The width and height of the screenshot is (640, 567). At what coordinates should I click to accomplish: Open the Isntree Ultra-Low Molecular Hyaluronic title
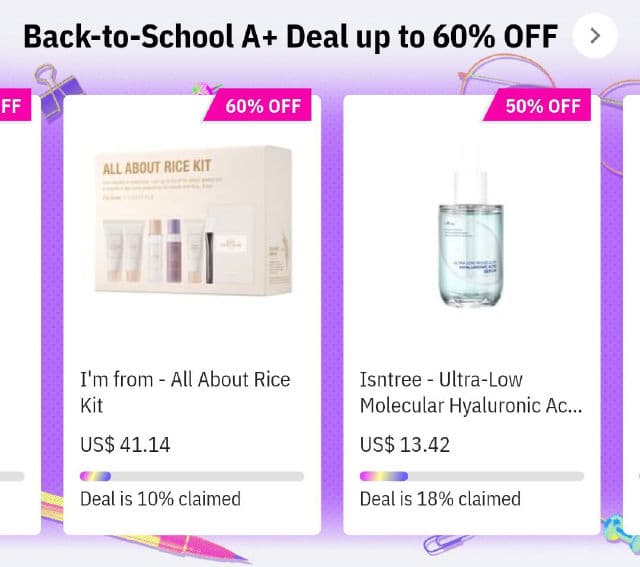point(470,392)
